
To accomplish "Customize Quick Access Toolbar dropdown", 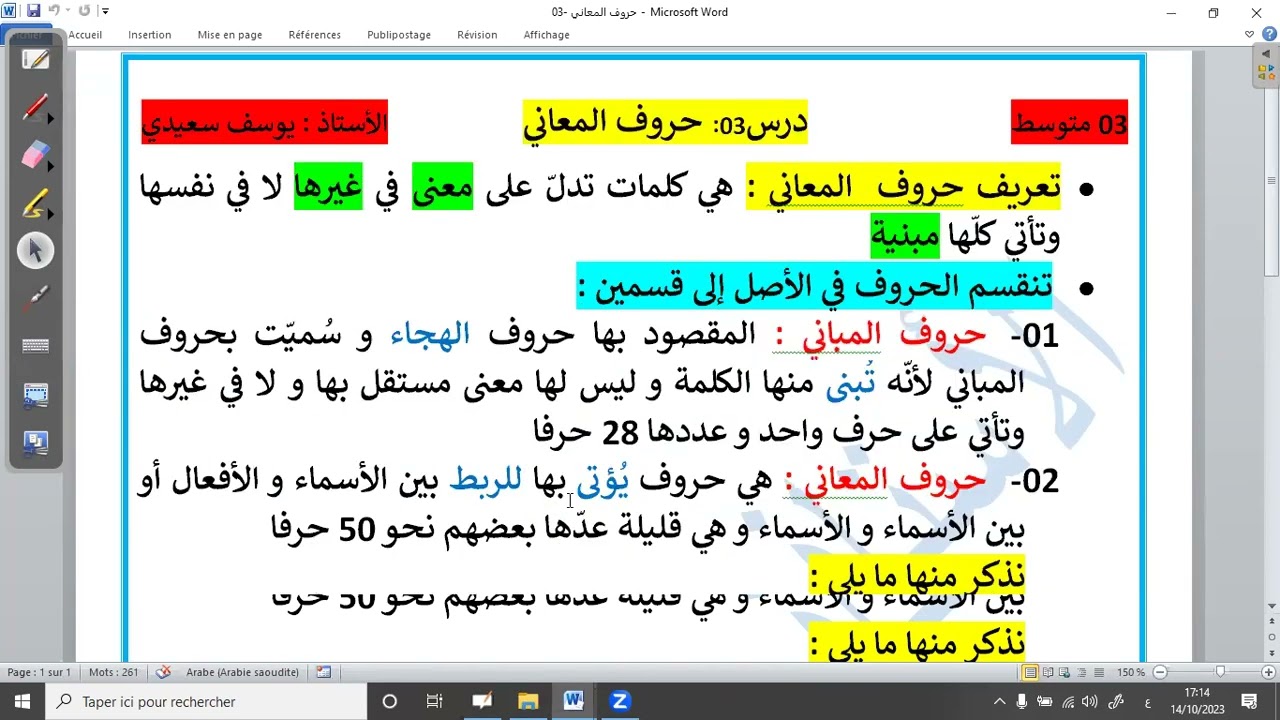I will (106, 12).
